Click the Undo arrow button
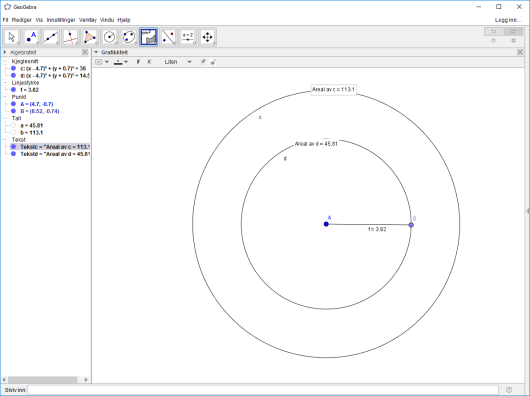Screen dimensions: 530x396 pyautogui.click(x=493, y=31)
